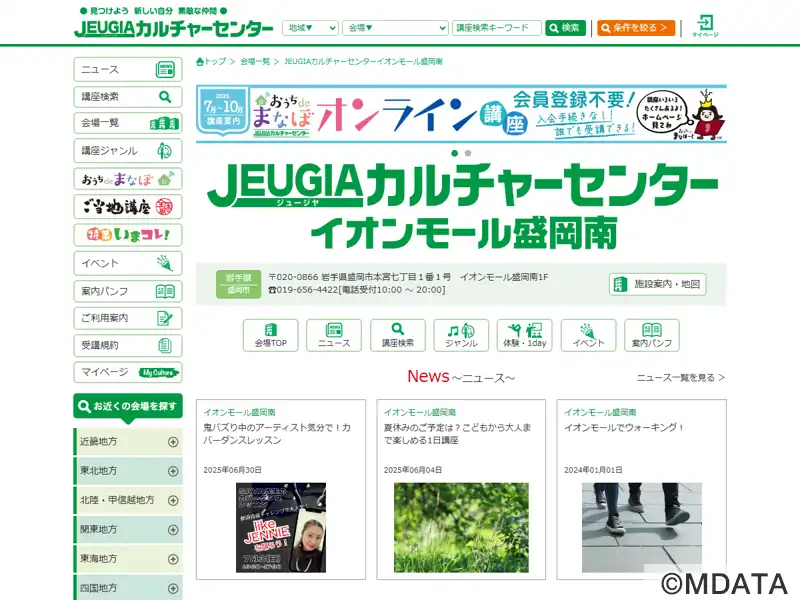This screenshot has width=800, height=600.
Task: Open 講座ジャンル in the left sidebar
Action: point(128,151)
